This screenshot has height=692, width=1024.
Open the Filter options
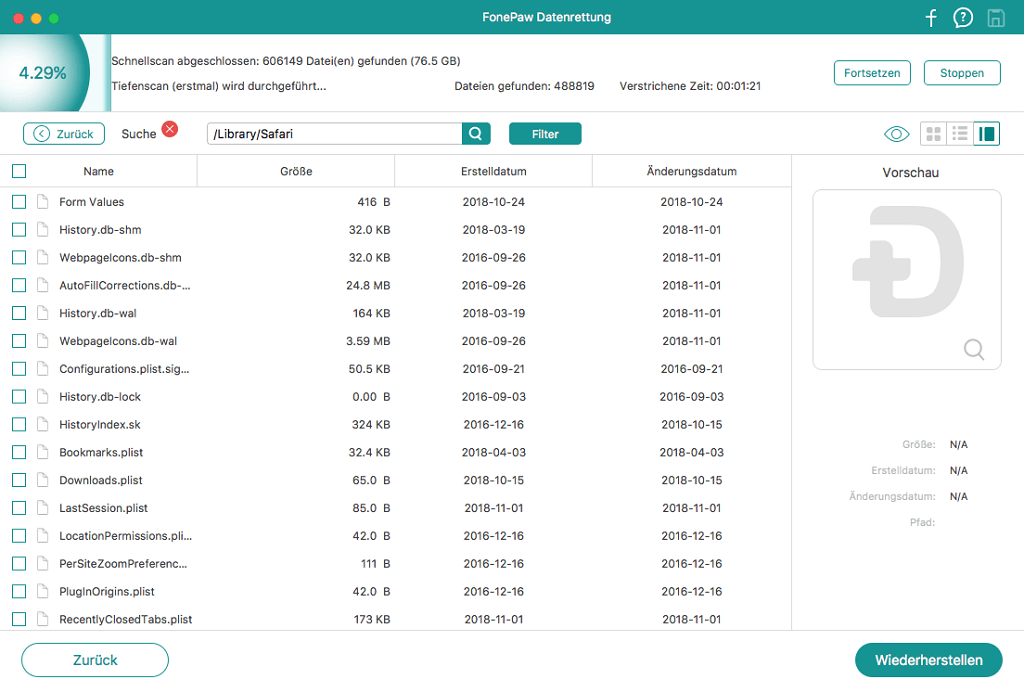[x=545, y=134]
